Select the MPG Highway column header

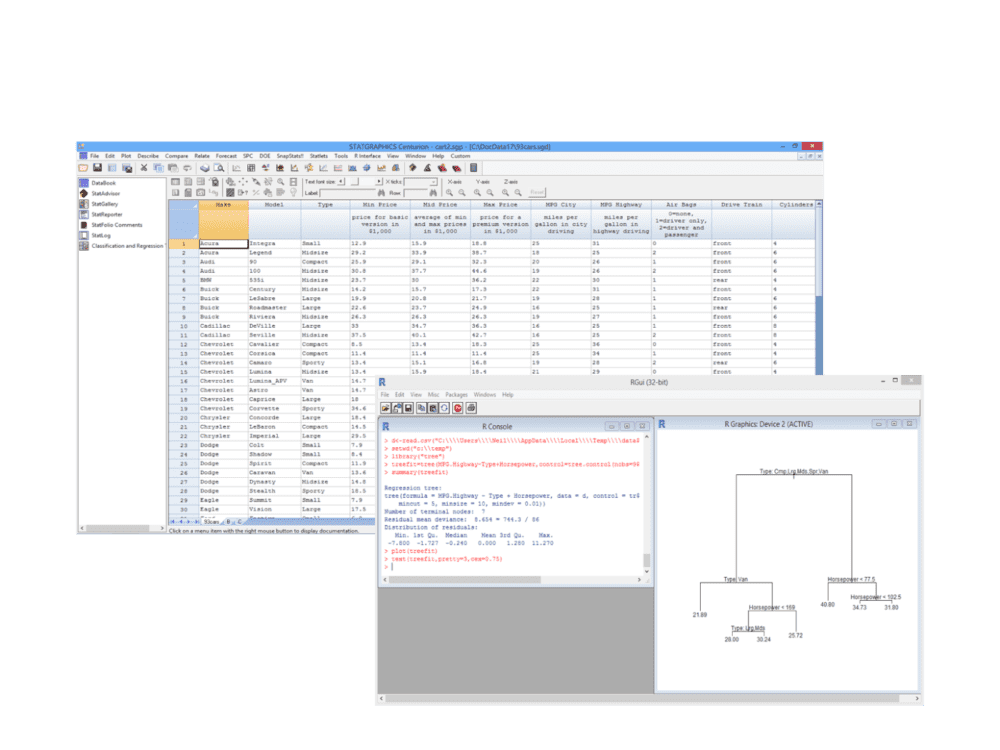click(615, 204)
